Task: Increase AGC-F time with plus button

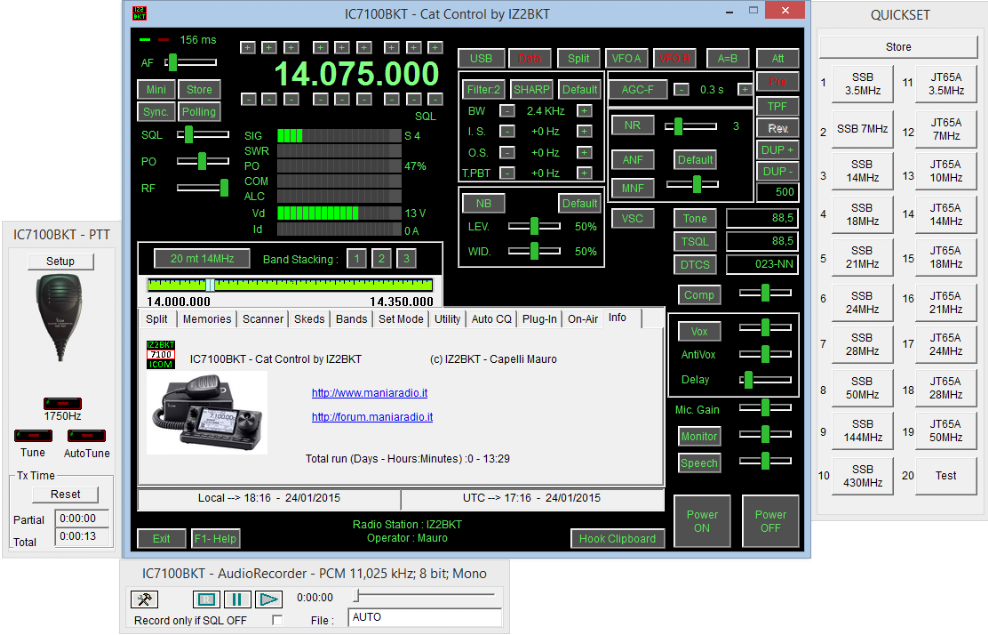Action: click(x=744, y=89)
